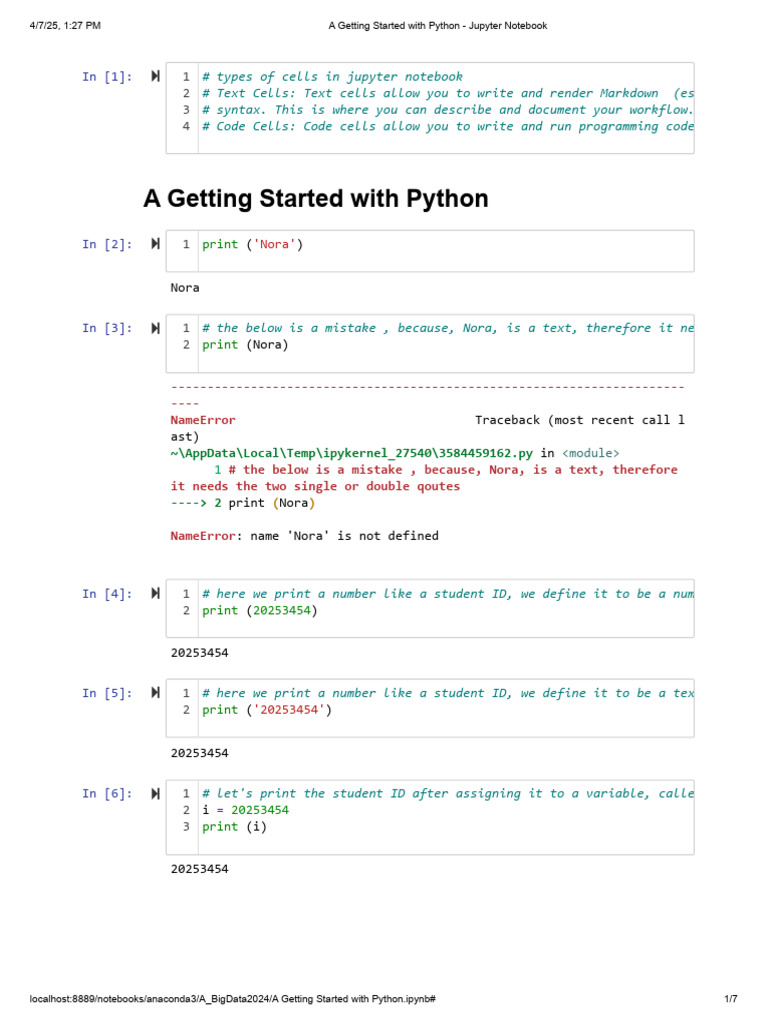
Task: Run cell In [4] using its run icon
Action: [x=155, y=593]
